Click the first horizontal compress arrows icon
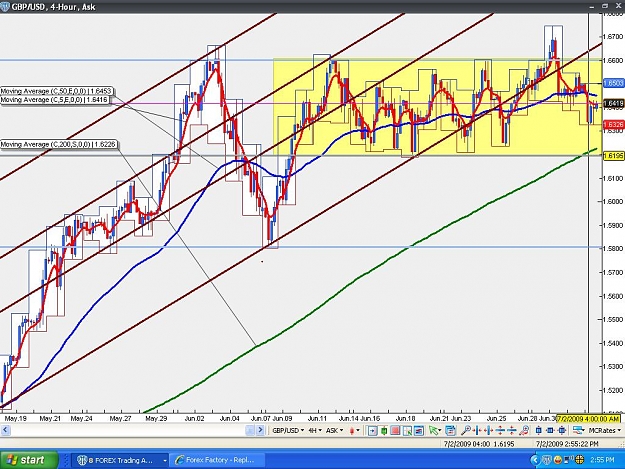This screenshot has width=625, height=469. tap(477, 430)
